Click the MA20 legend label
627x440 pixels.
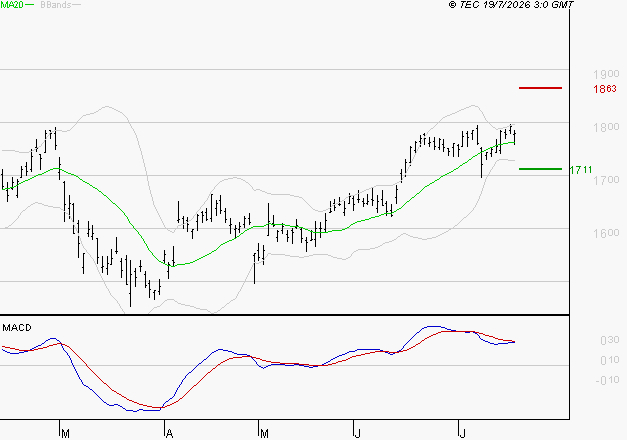click(12, 4)
